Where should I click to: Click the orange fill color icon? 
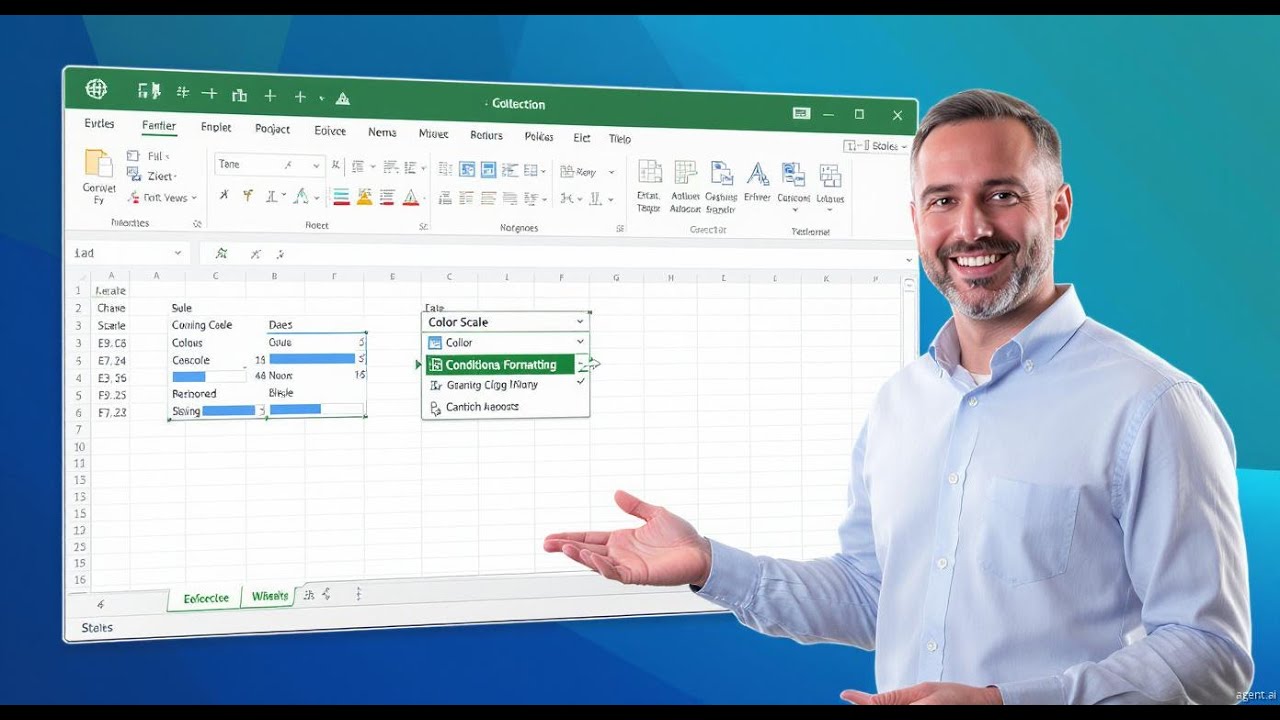pyautogui.click(x=364, y=197)
